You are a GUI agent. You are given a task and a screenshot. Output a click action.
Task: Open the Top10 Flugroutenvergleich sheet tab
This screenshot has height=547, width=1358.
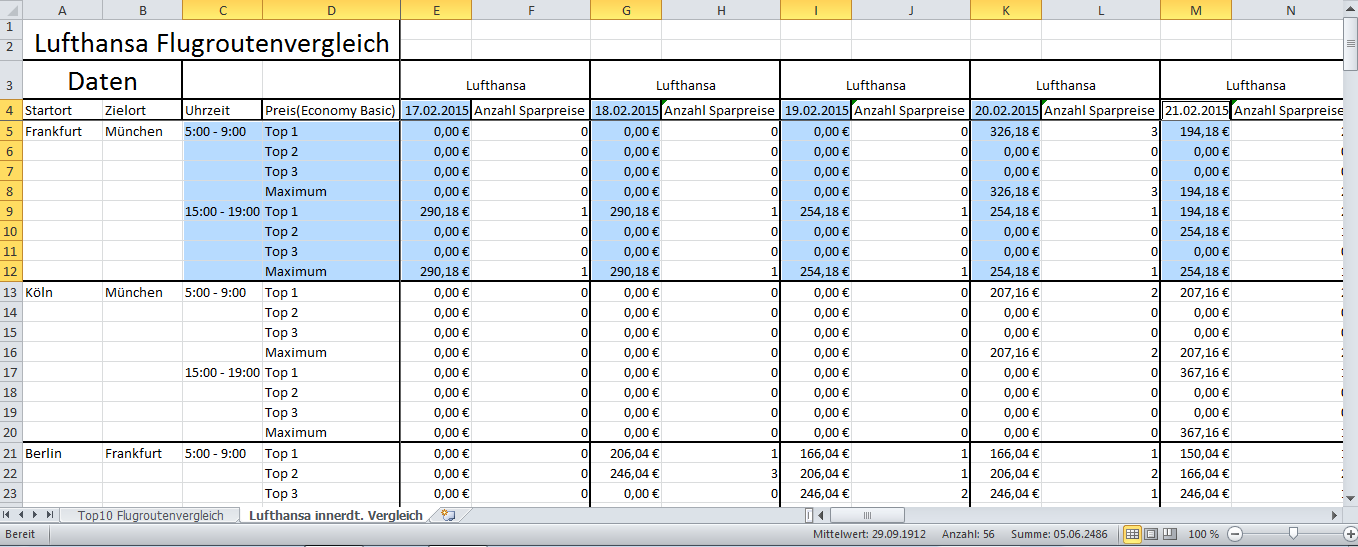pyautogui.click(x=151, y=515)
